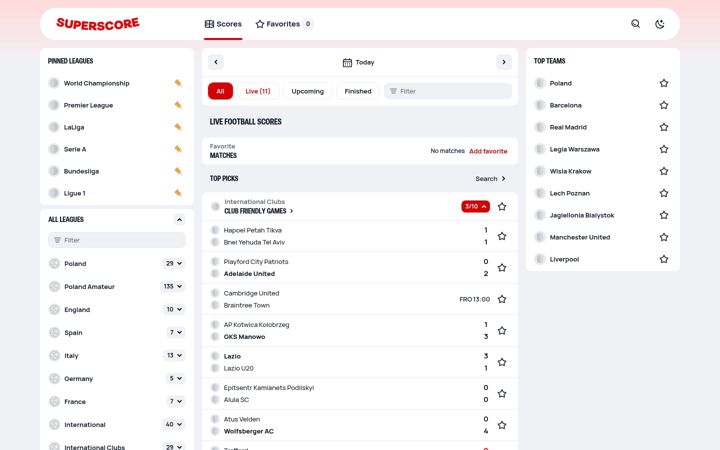Favorite Wisla Krakow star icon

tap(664, 171)
